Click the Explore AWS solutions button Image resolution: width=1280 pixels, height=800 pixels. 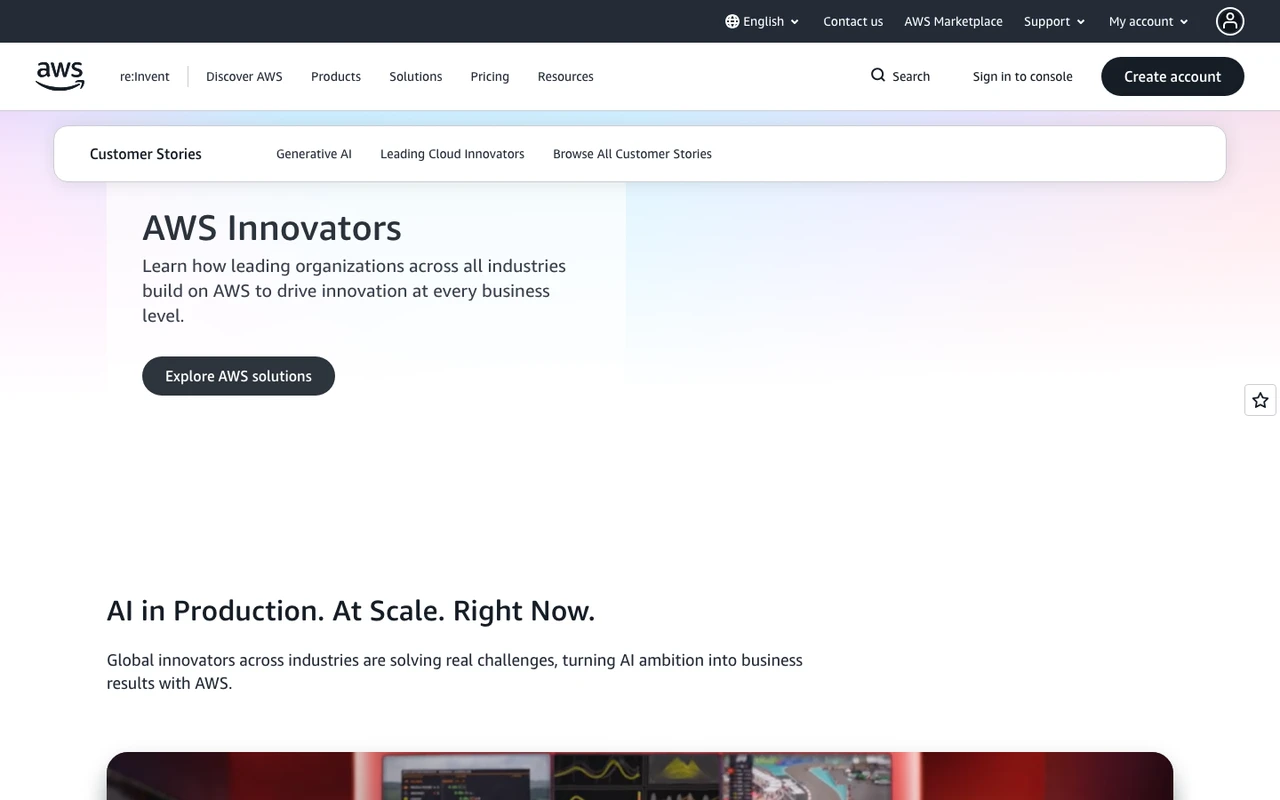pyautogui.click(x=238, y=376)
